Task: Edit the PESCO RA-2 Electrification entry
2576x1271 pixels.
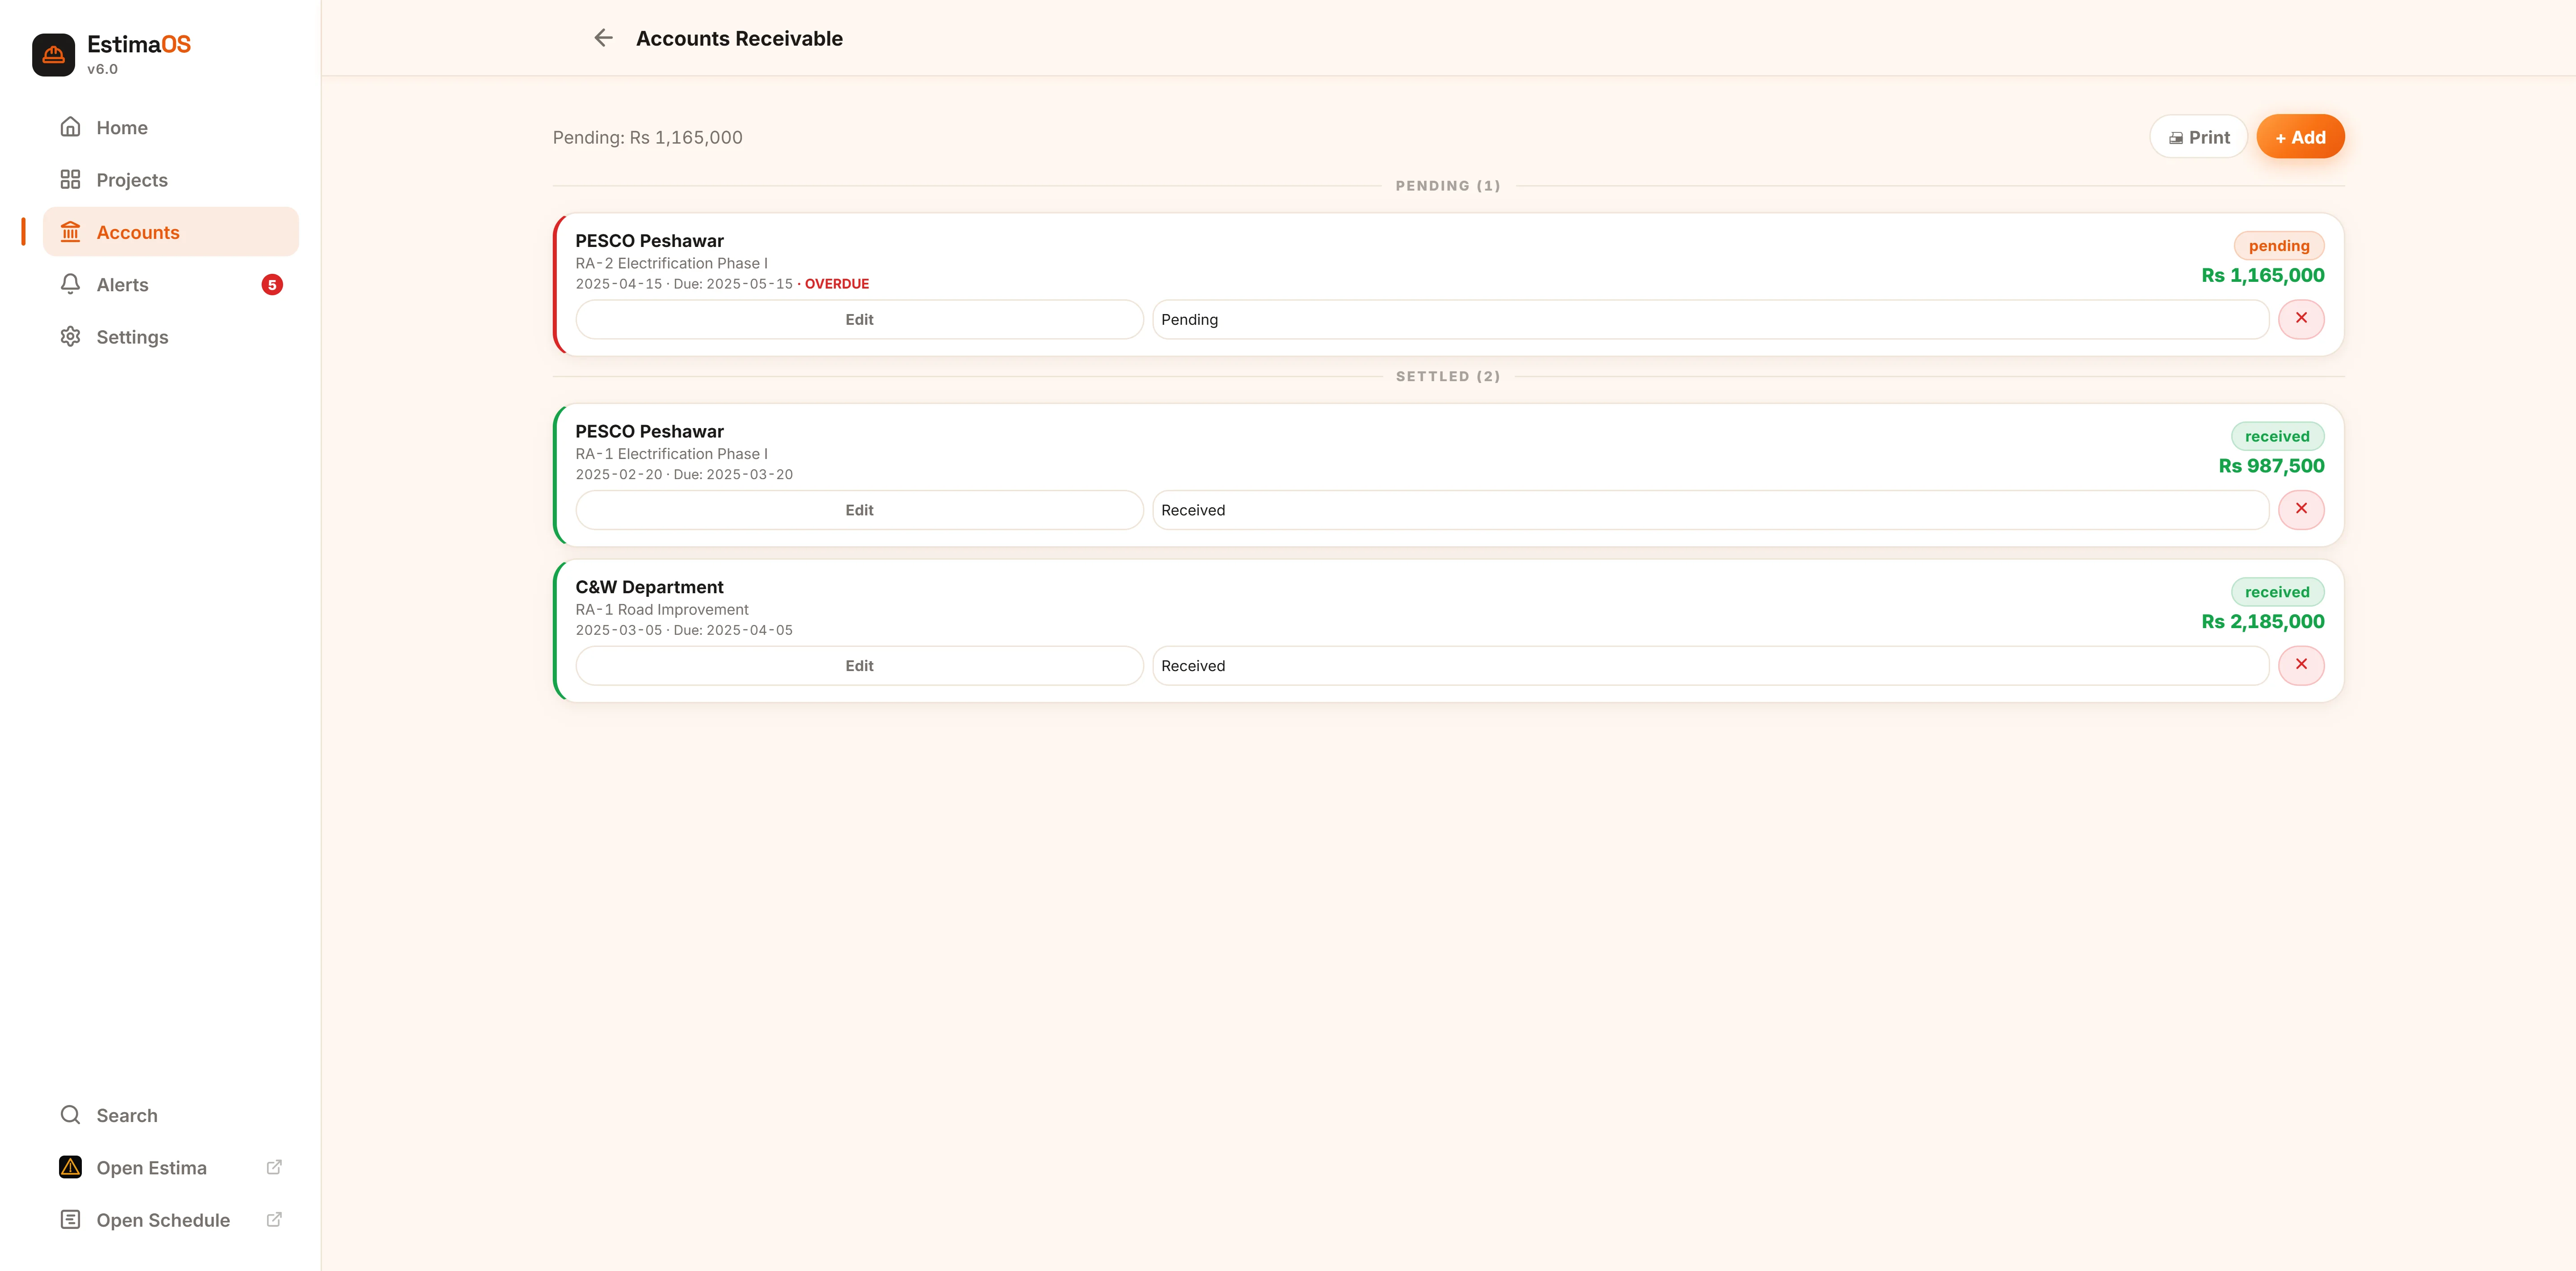Action: 859,320
